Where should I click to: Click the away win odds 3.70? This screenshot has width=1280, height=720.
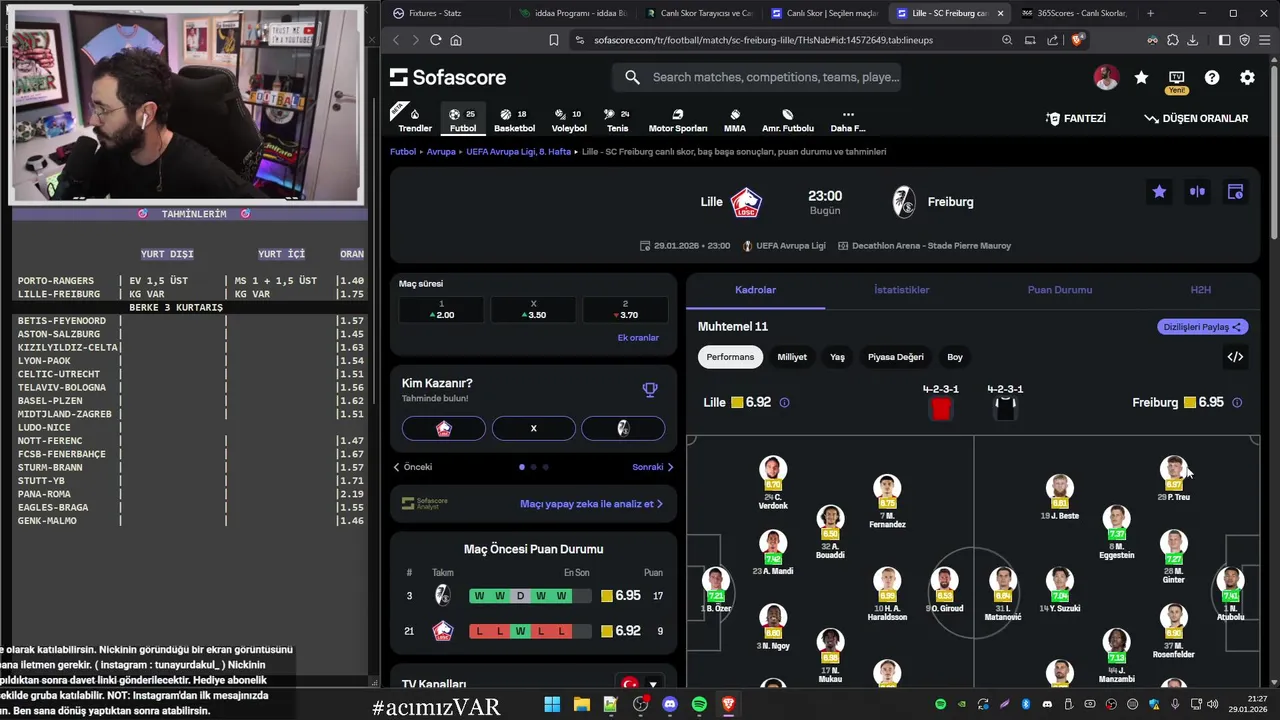tap(625, 310)
